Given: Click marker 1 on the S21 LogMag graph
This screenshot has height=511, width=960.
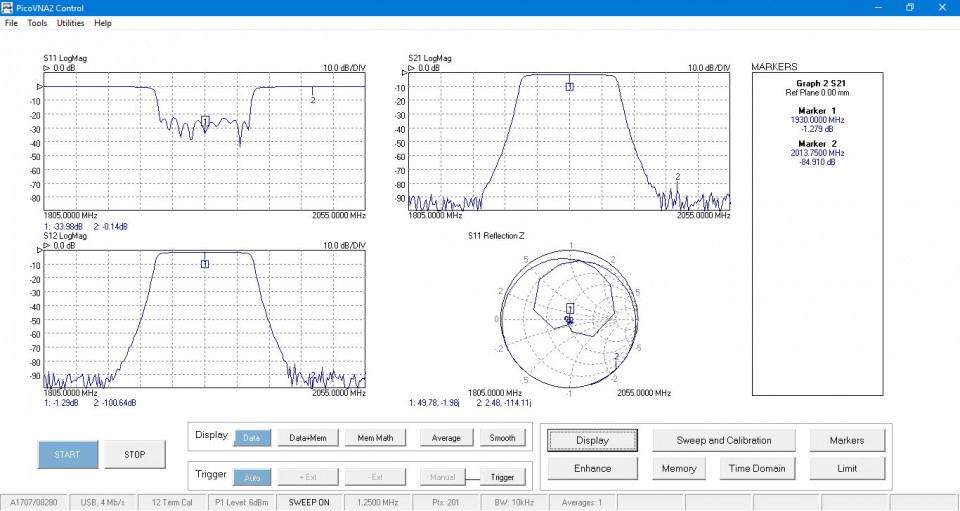Looking at the screenshot, I should pos(569,87).
